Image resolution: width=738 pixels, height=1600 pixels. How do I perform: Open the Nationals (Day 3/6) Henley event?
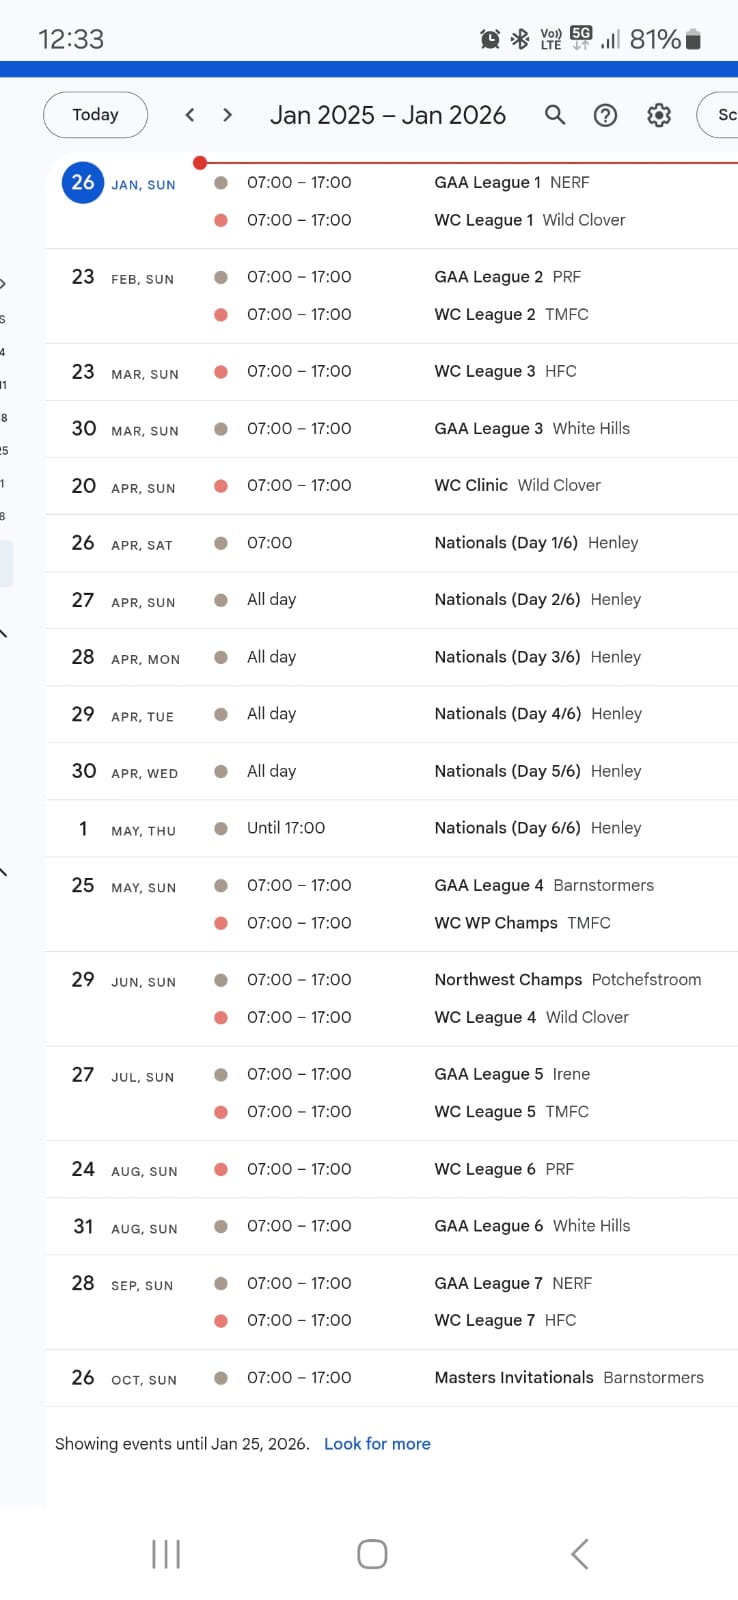(x=537, y=657)
